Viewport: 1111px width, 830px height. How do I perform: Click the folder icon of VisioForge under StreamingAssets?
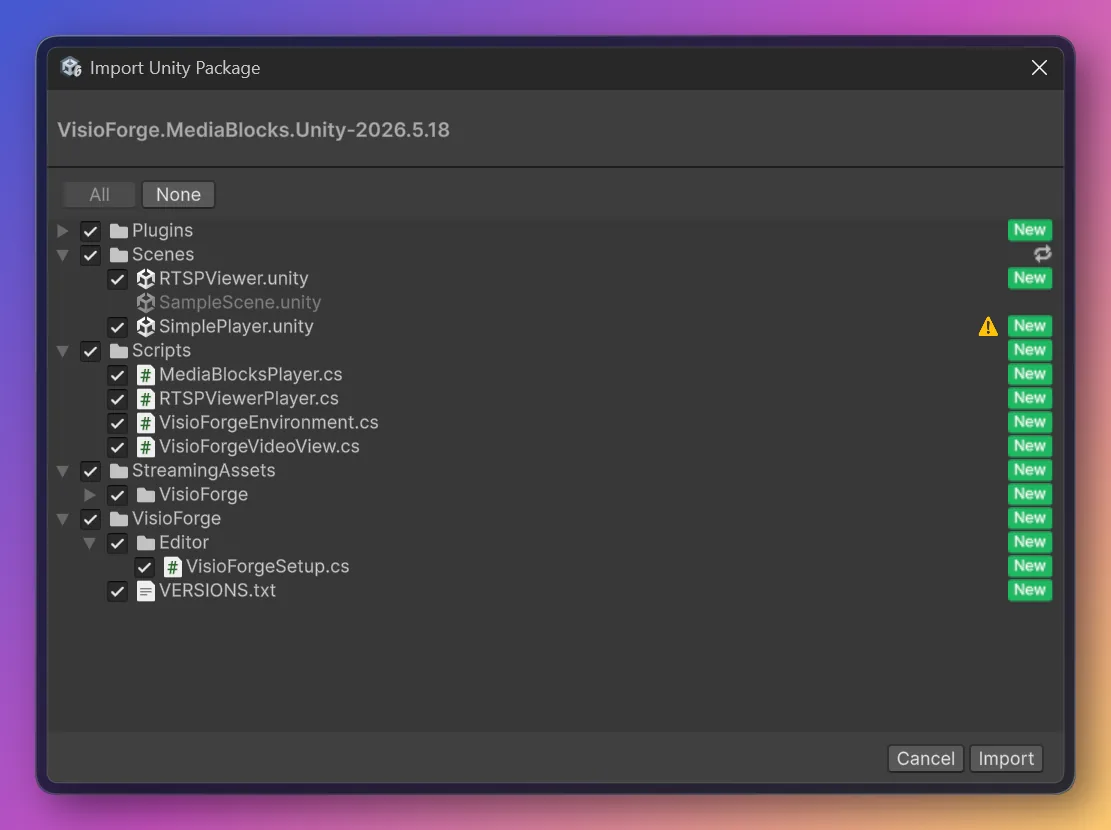tap(145, 495)
